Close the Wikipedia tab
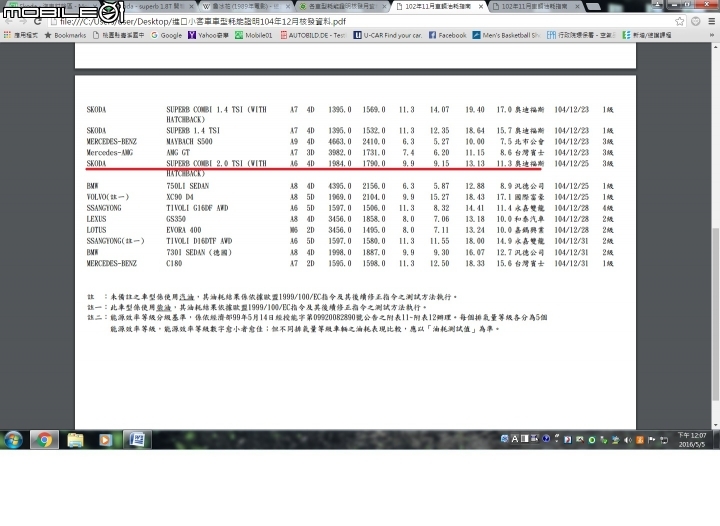 point(288,6)
